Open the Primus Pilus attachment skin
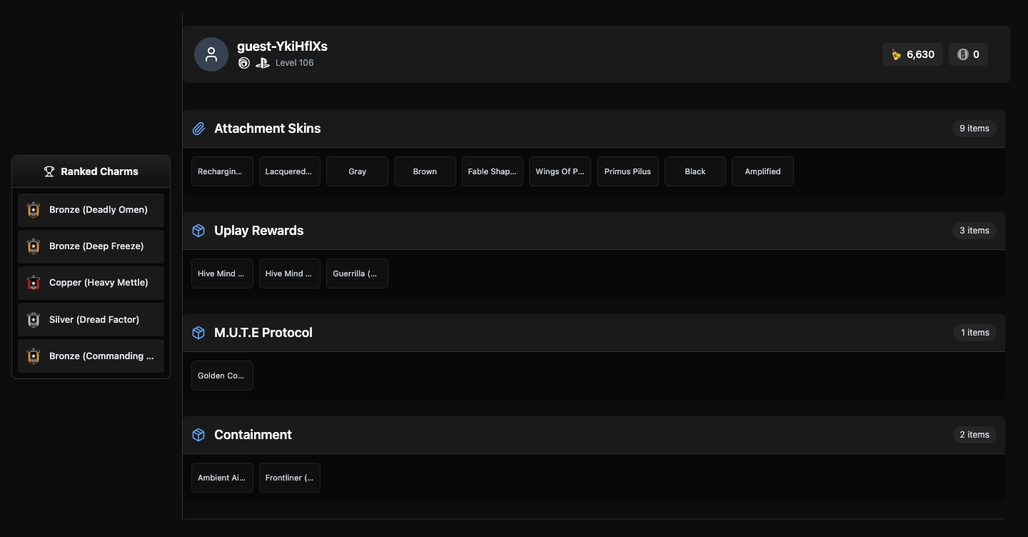 click(x=627, y=171)
